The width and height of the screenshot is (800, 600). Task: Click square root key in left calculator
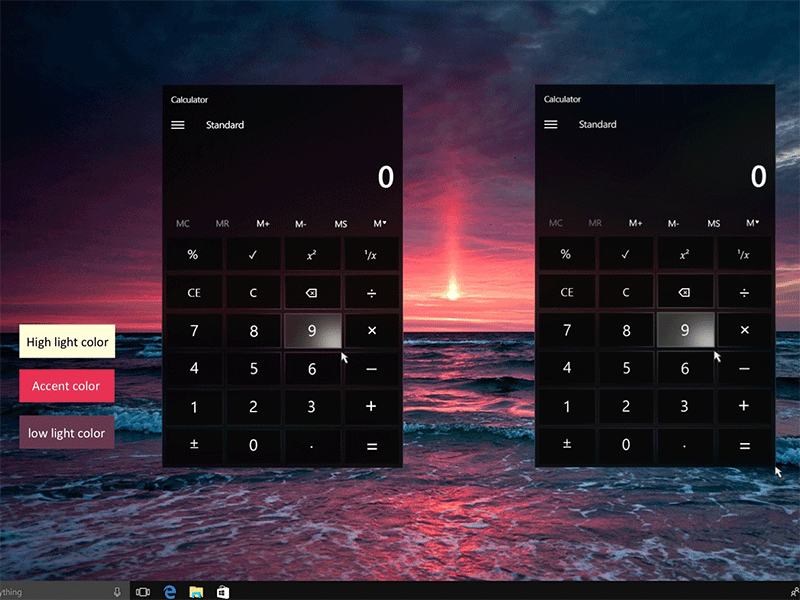coord(253,255)
